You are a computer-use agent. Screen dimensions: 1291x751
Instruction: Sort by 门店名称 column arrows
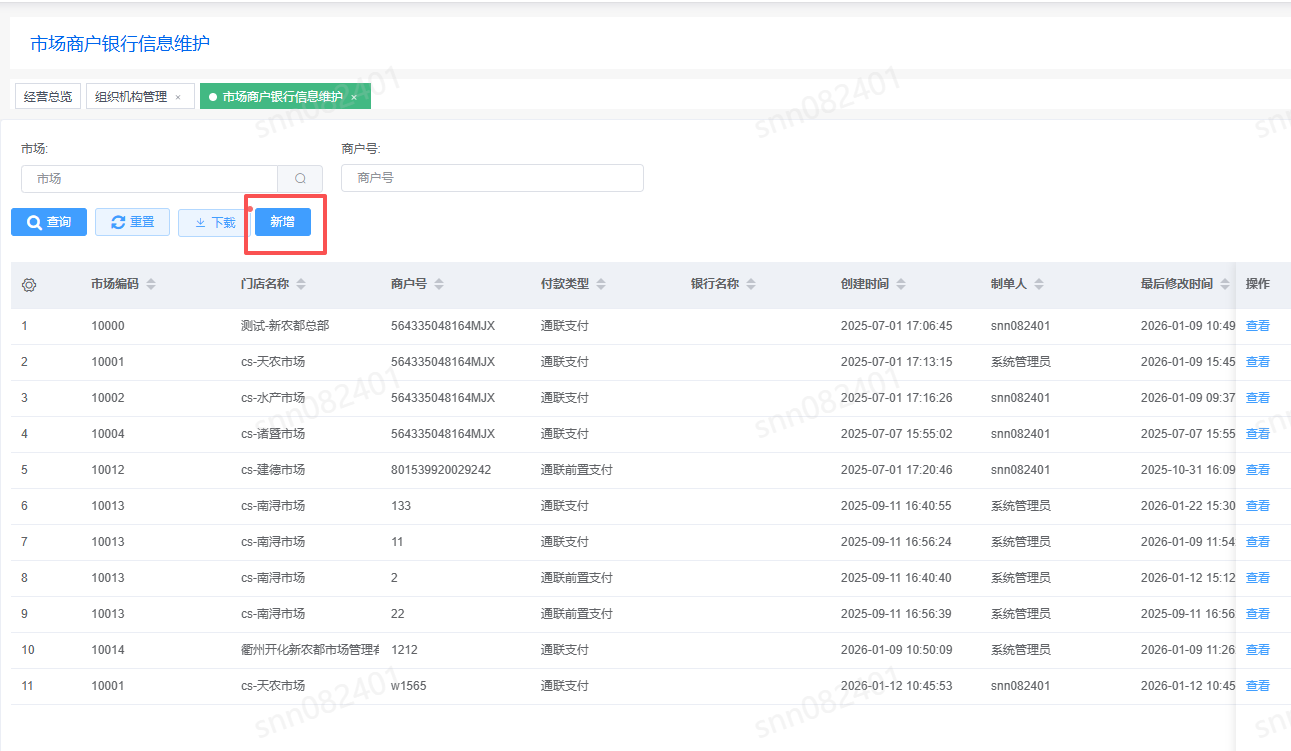coord(301,285)
